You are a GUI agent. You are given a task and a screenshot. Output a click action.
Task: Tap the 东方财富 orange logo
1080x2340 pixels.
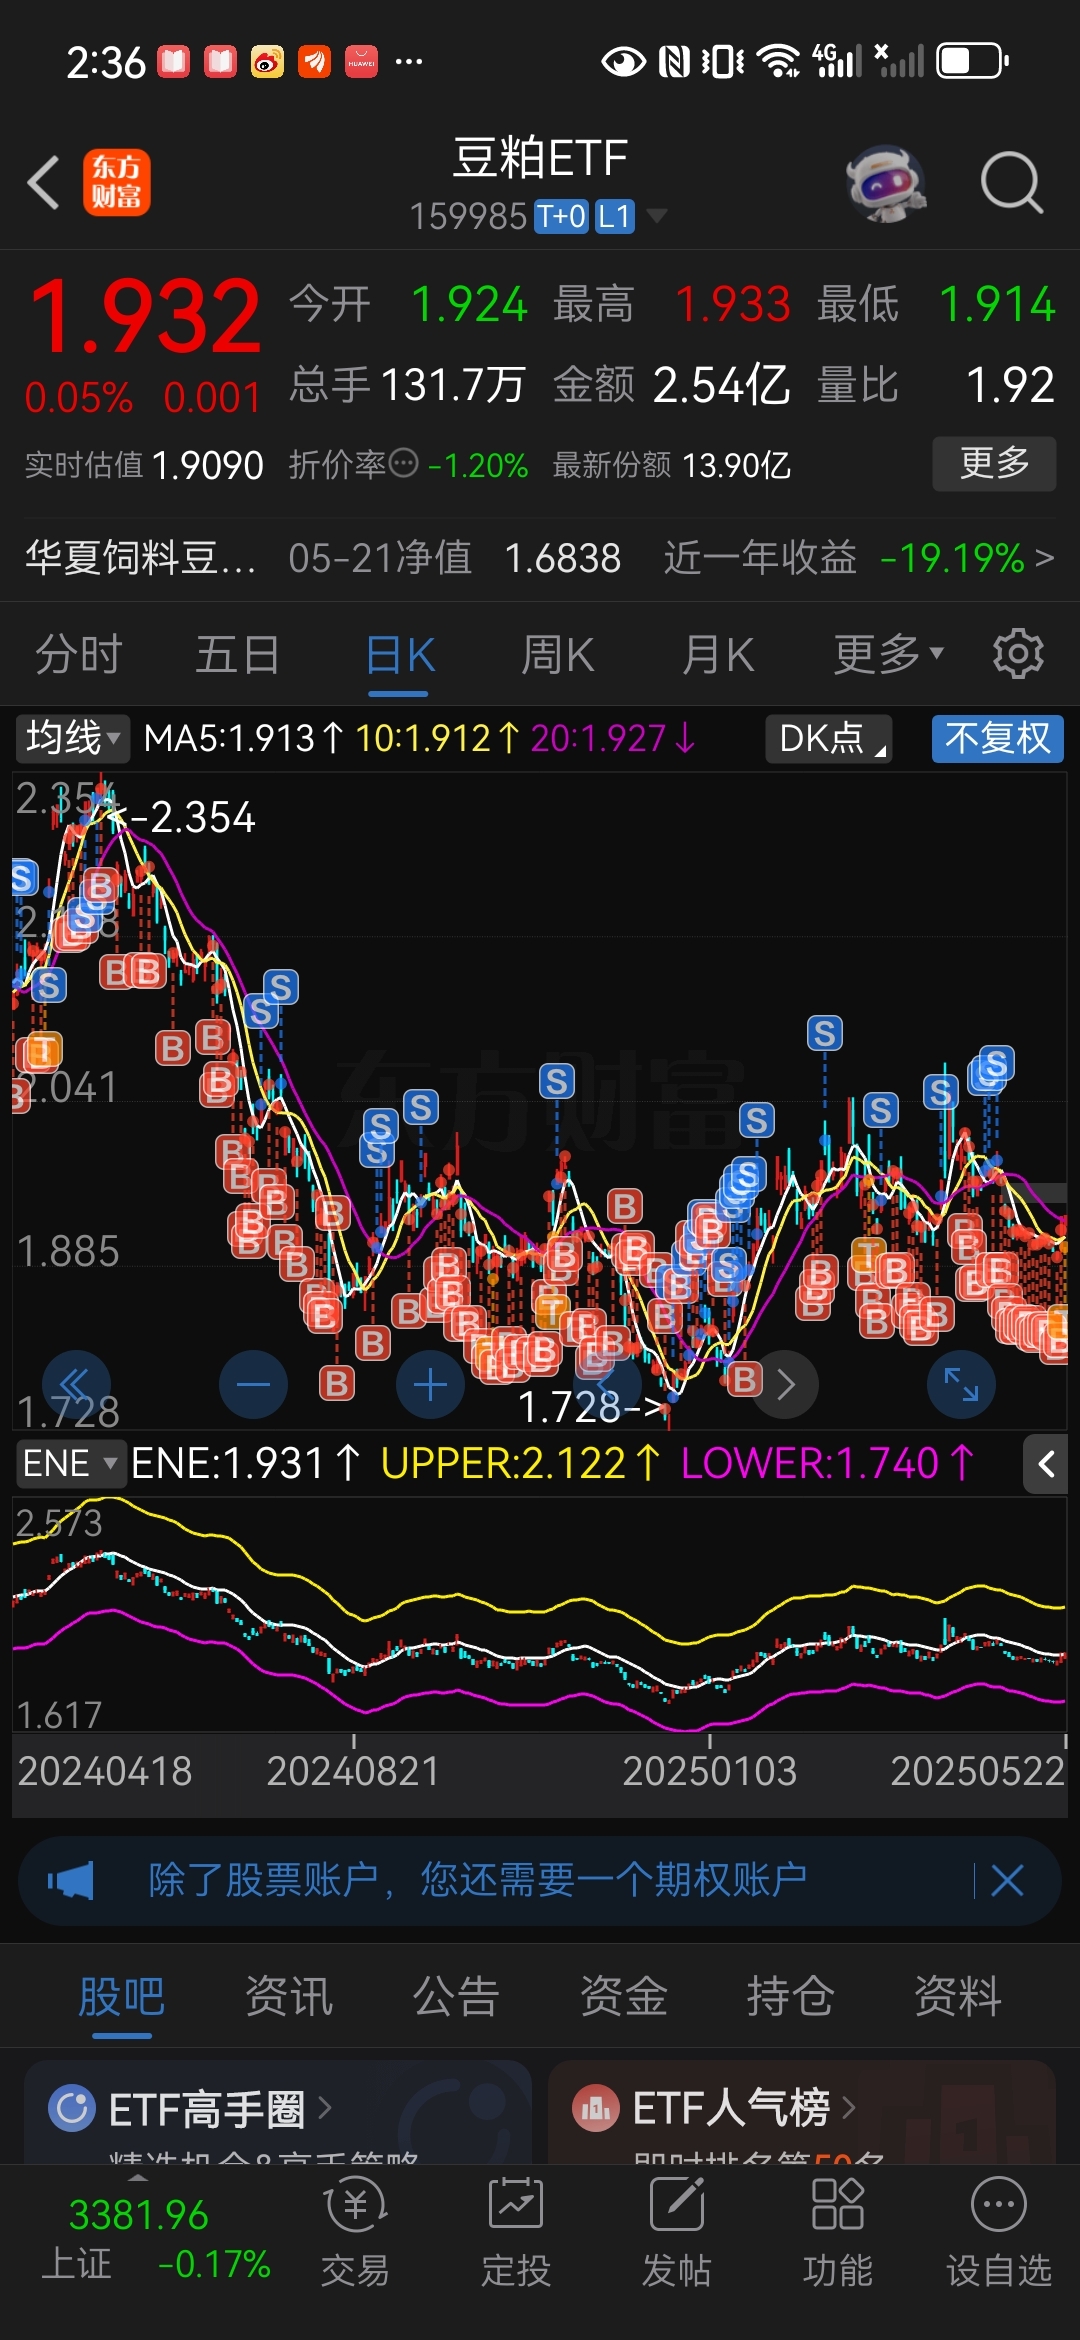[117, 182]
